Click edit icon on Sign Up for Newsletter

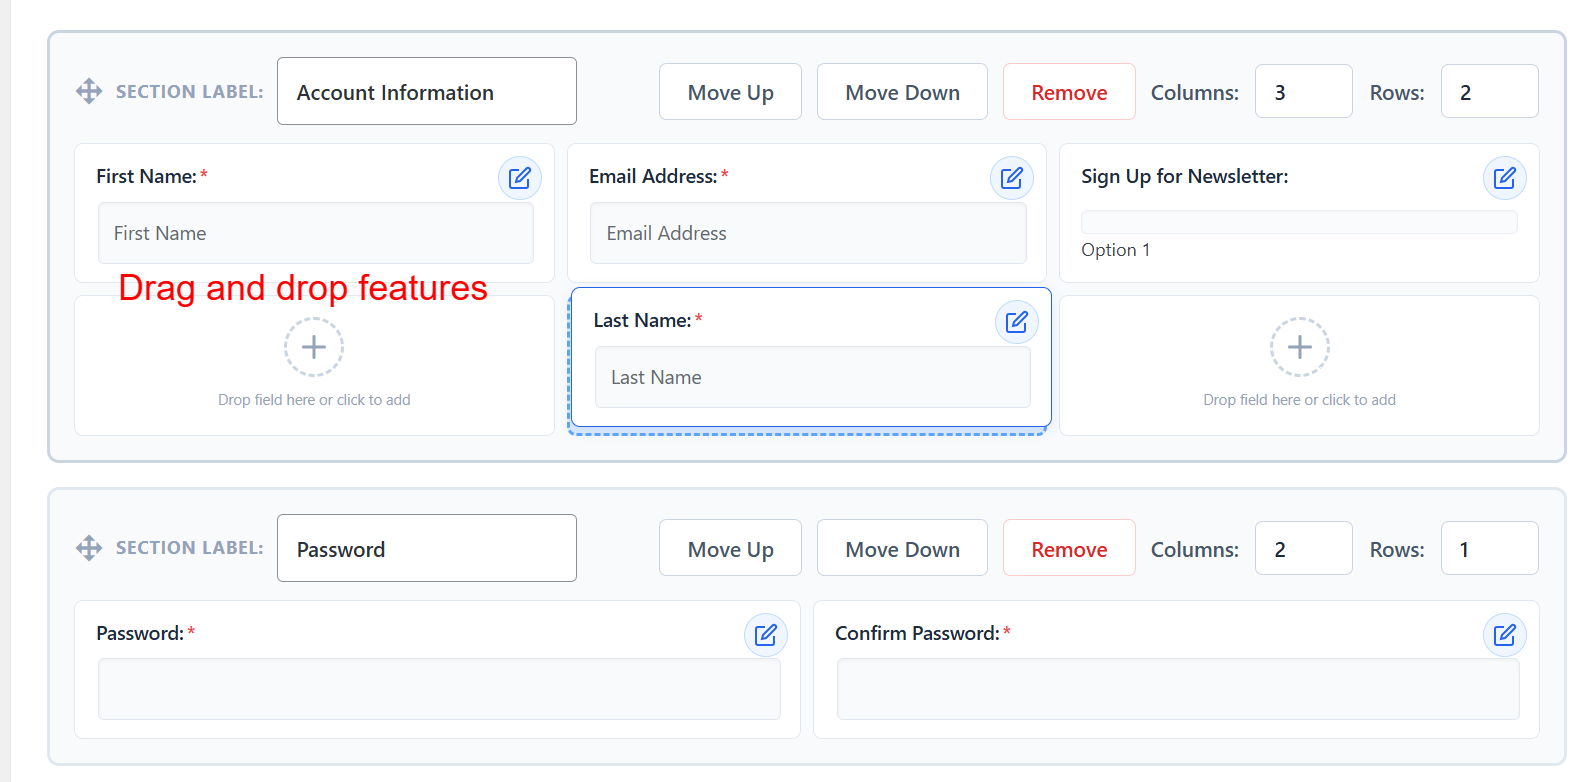coord(1505,178)
